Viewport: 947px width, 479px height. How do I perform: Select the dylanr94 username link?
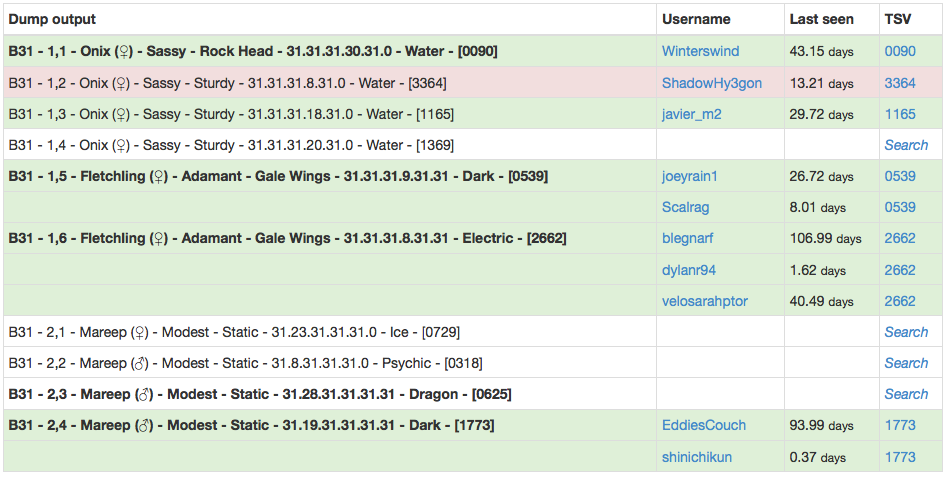[x=688, y=270]
